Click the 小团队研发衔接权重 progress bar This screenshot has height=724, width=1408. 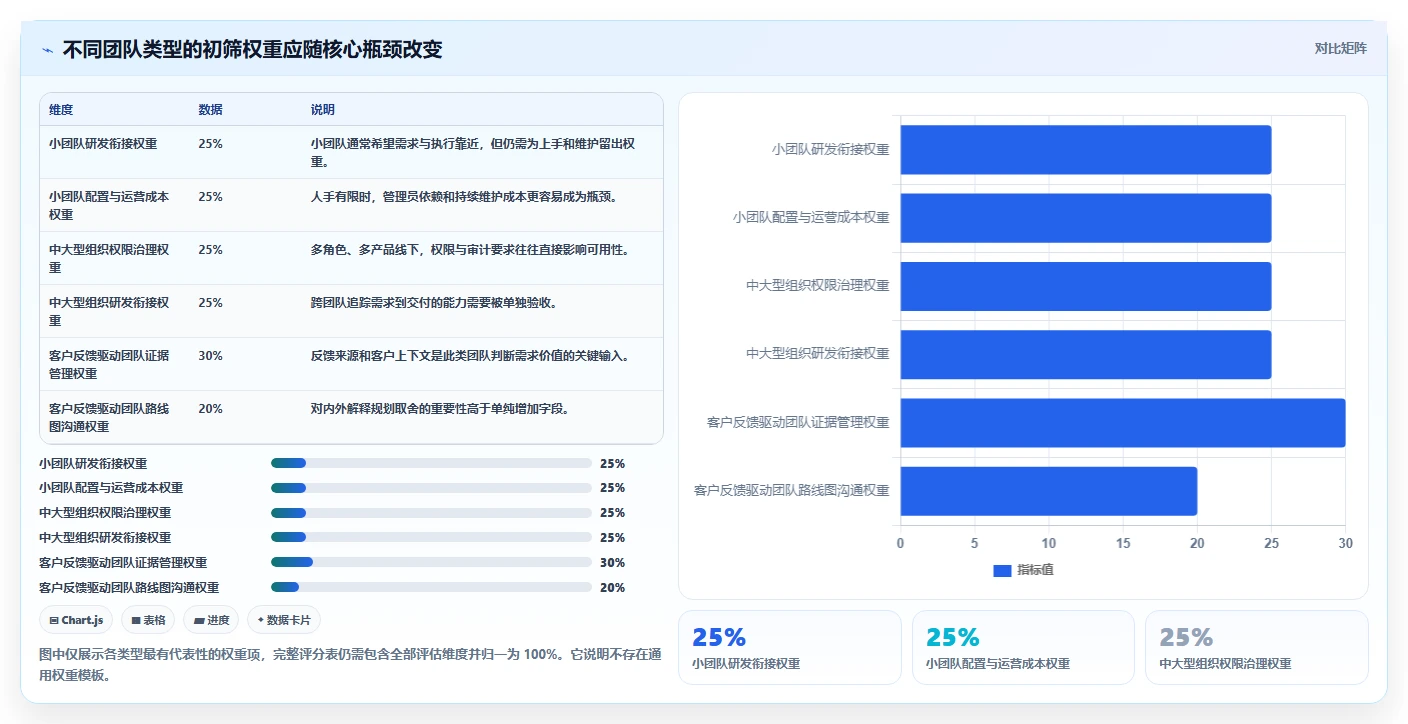(431, 463)
